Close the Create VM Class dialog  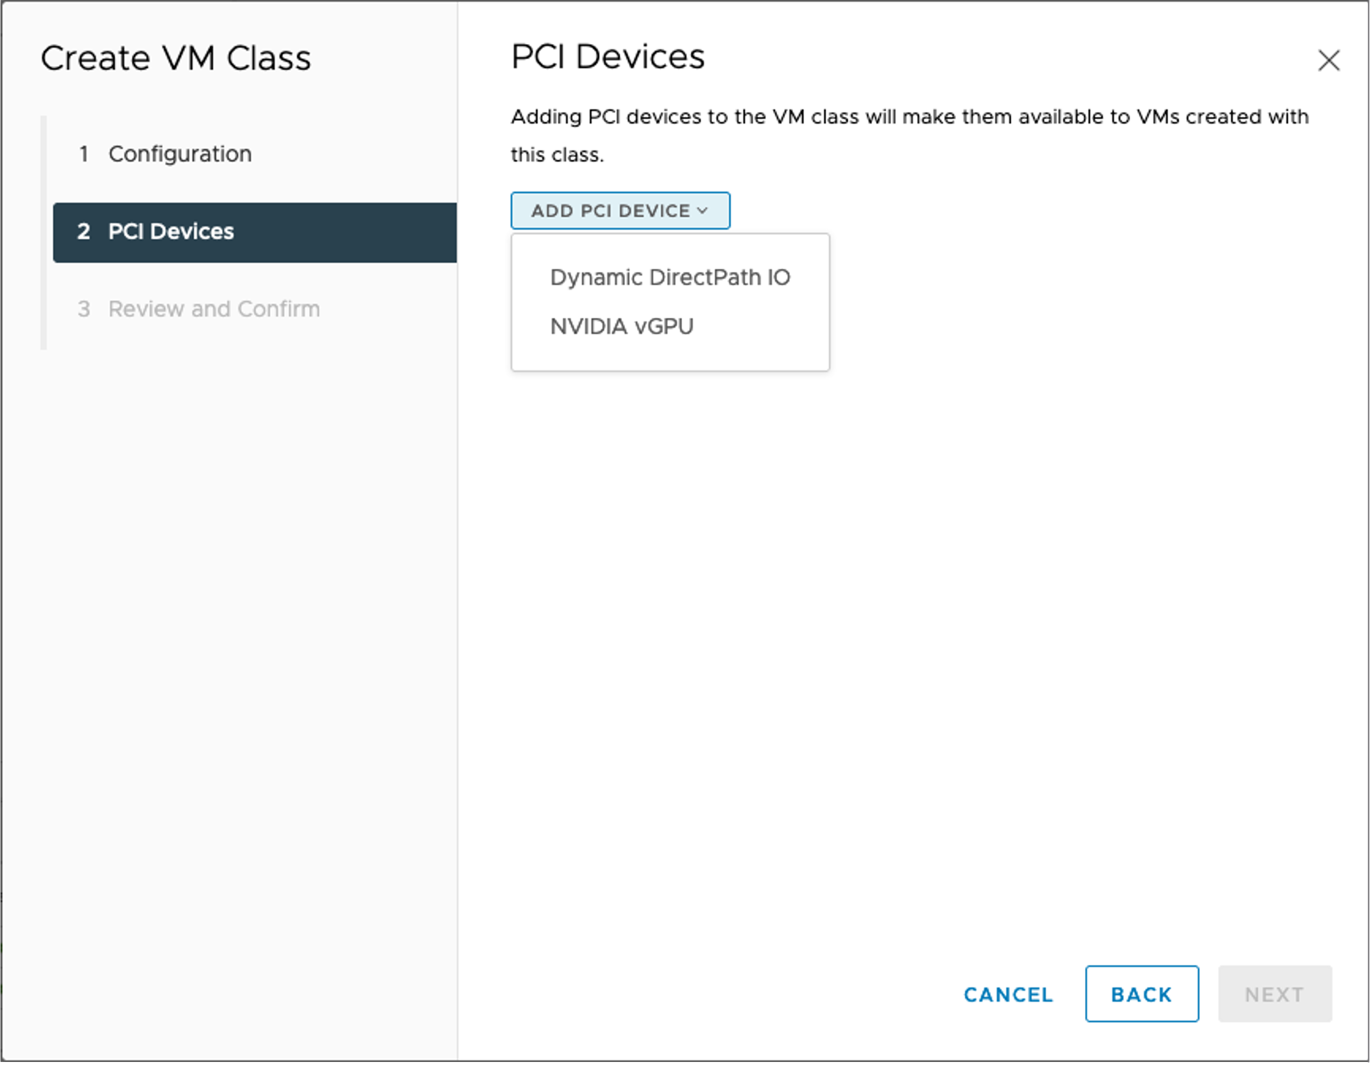coord(1328,61)
